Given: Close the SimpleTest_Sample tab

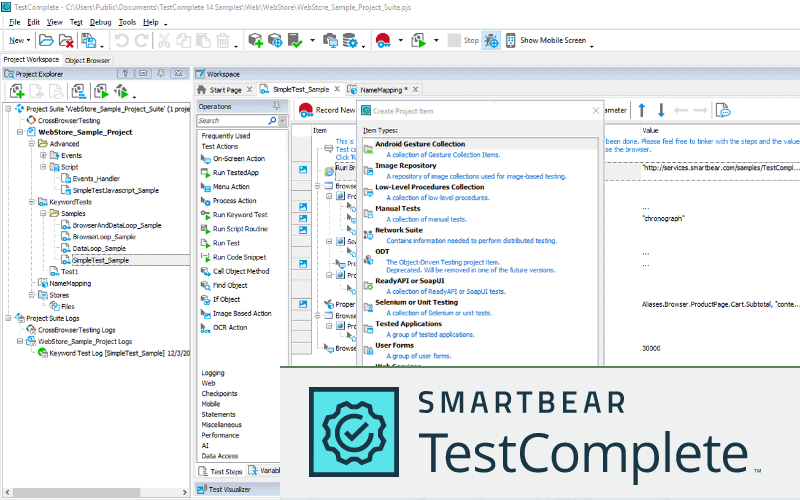Looking at the screenshot, I should (337, 89).
